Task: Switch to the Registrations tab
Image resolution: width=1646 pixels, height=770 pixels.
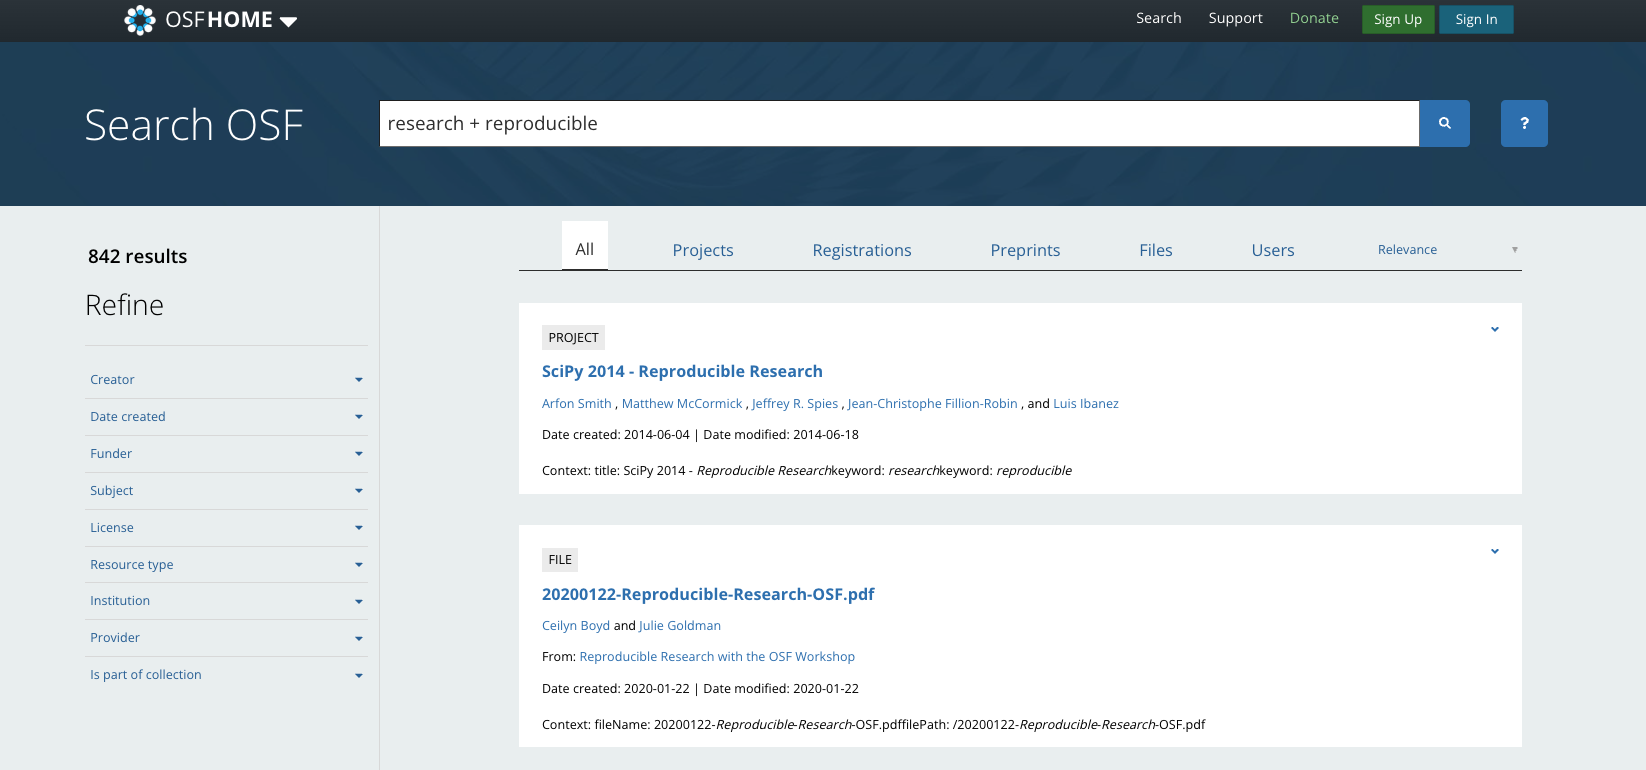Action: (x=862, y=250)
